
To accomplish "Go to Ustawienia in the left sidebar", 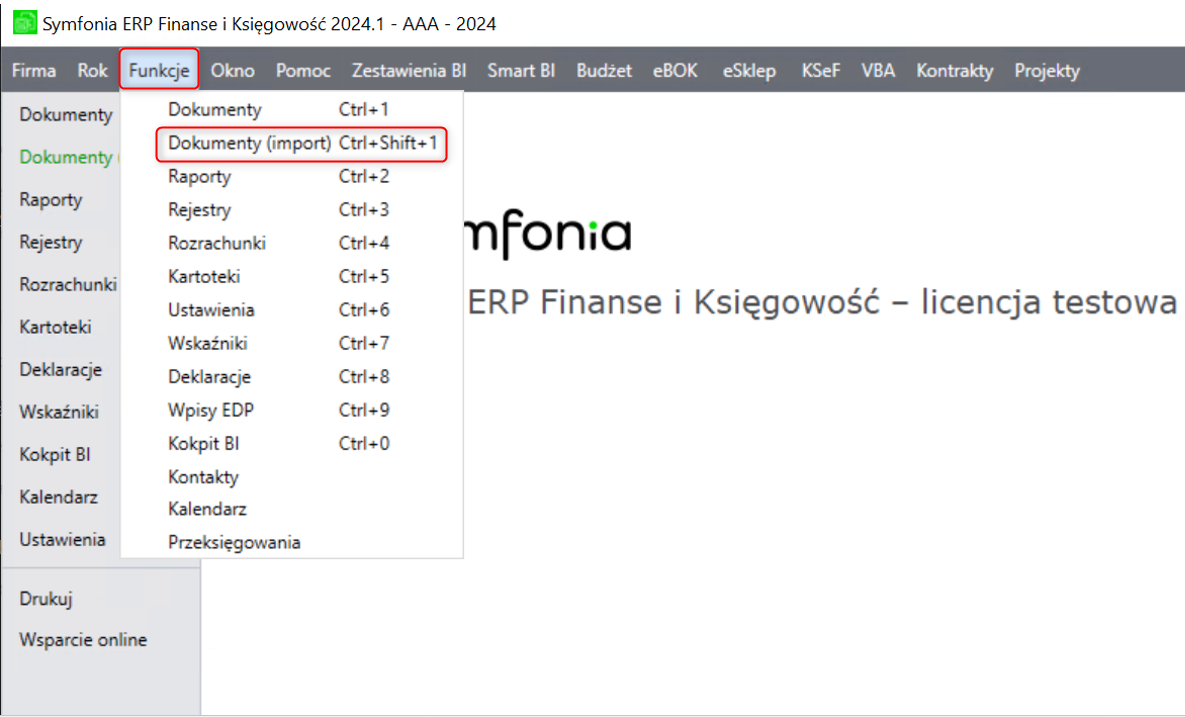I will click(62, 539).
